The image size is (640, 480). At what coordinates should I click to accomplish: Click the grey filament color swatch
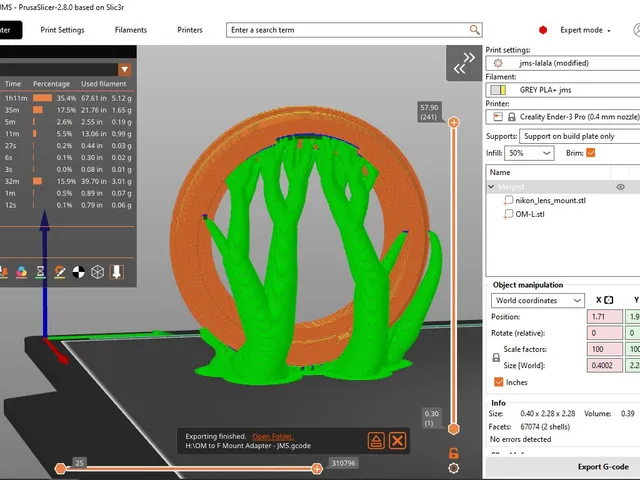[498, 90]
